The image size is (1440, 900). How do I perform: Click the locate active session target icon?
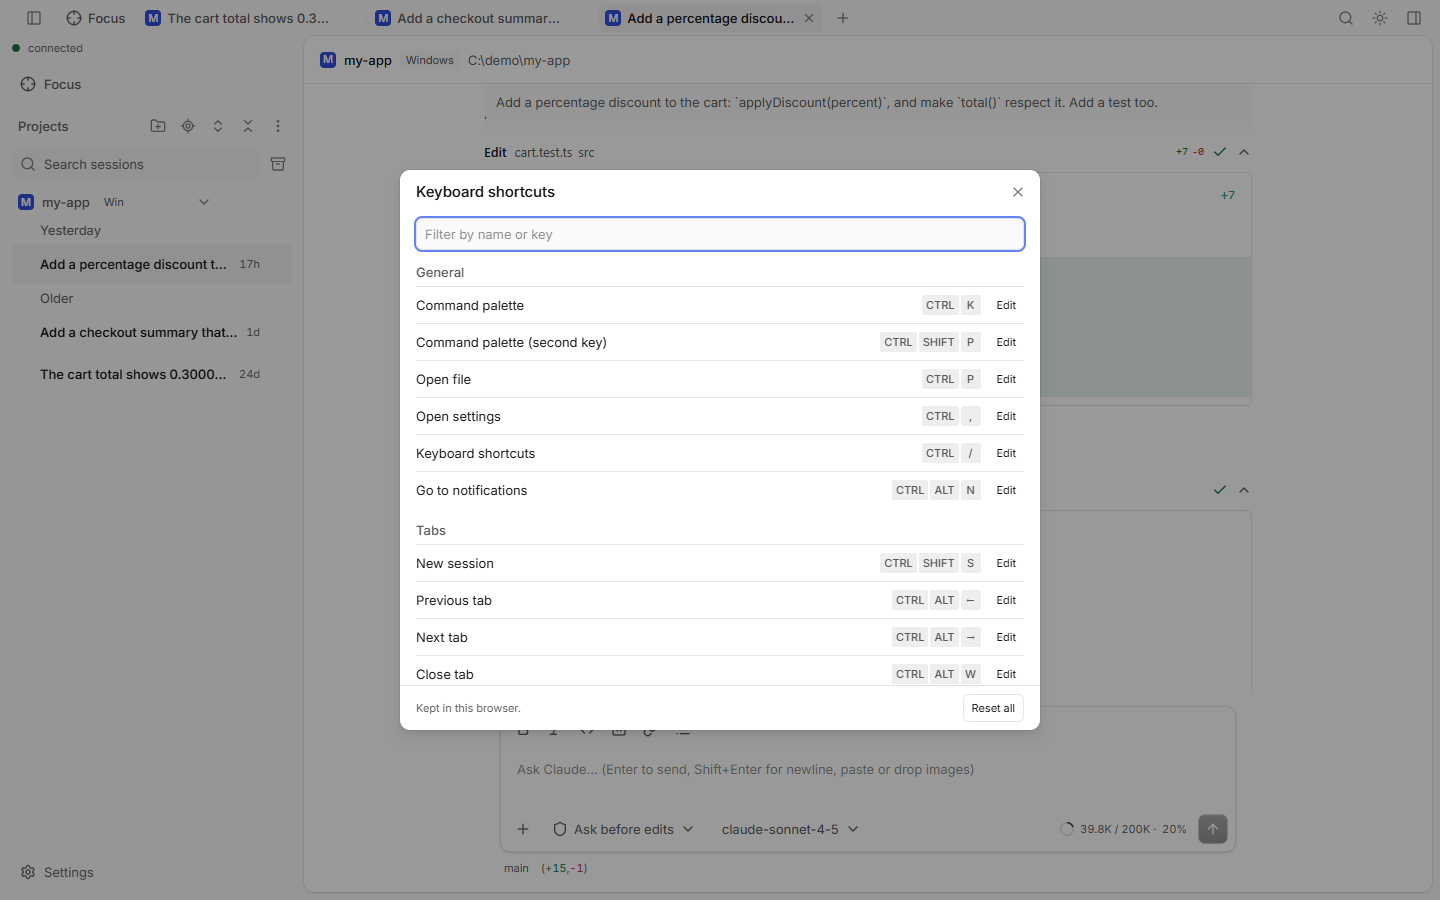click(188, 126)
